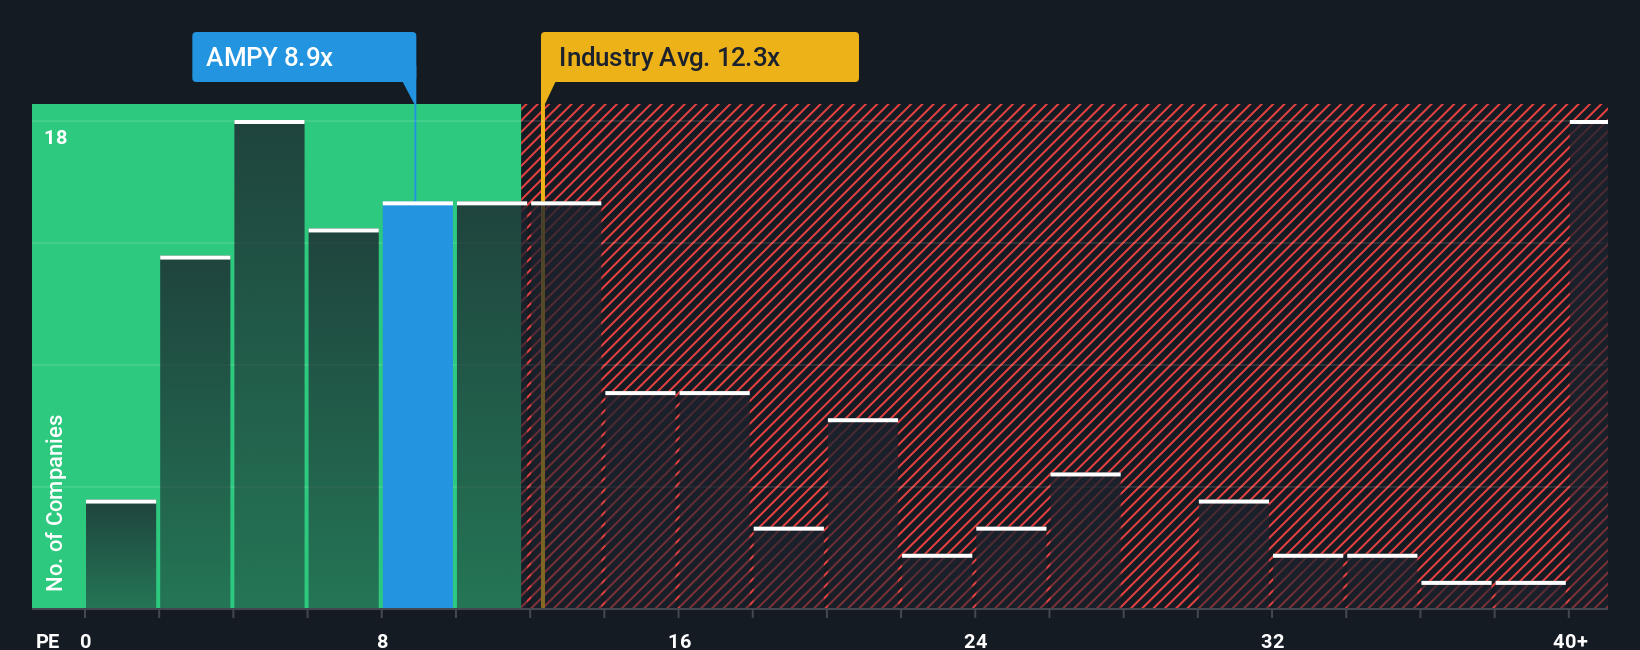Click the first short bar at PE 0
The image size is (1640, 650).
(121, 554)
